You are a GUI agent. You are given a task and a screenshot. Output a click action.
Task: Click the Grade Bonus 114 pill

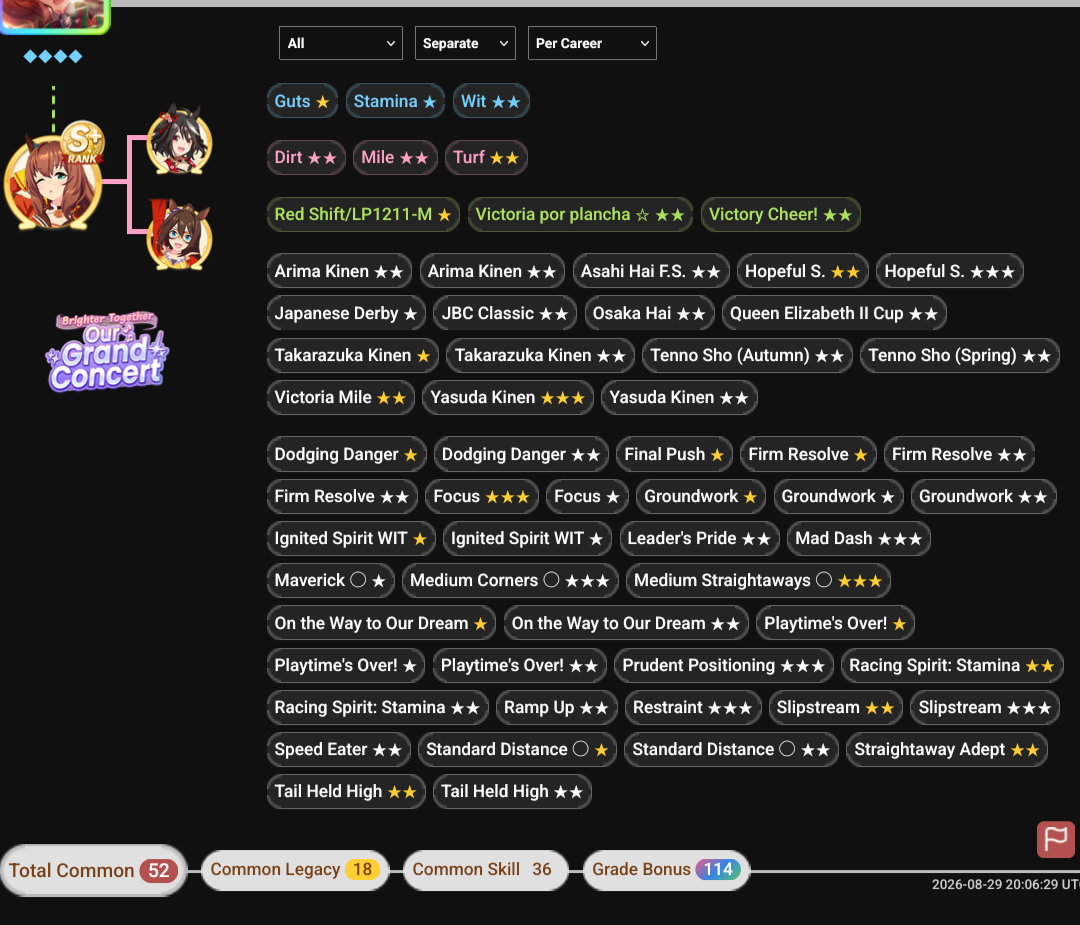tap(666, 870)
